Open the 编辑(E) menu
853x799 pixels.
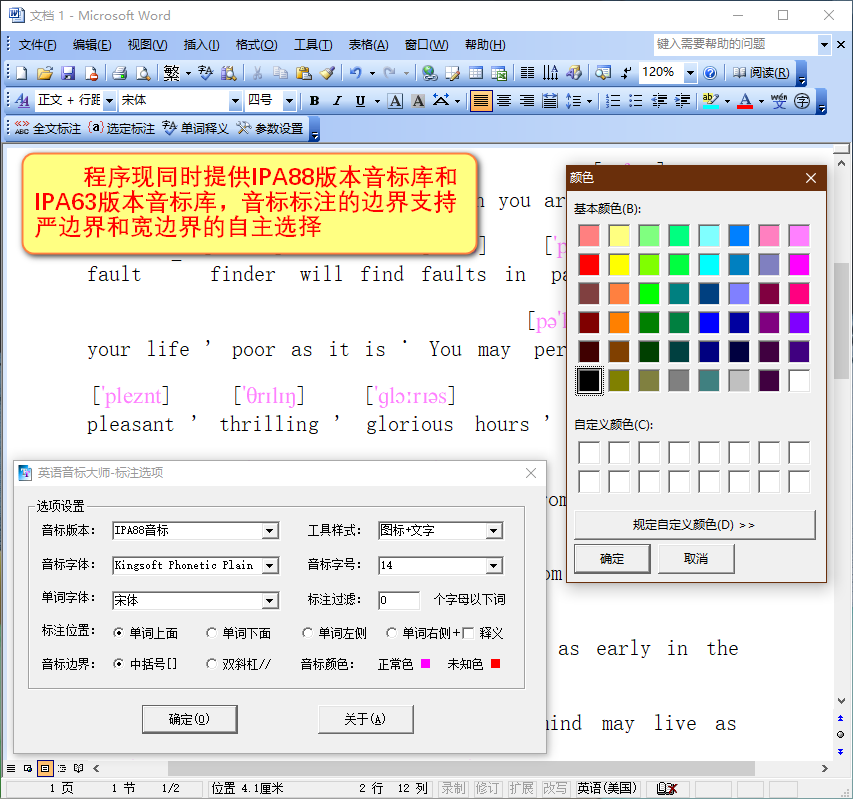pyautogui.click(x=92, y=45)
